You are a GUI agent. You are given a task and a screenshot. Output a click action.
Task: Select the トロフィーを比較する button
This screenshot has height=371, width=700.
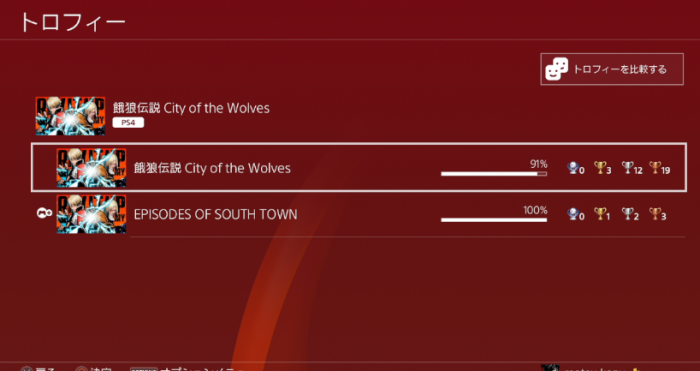(612, 69)
